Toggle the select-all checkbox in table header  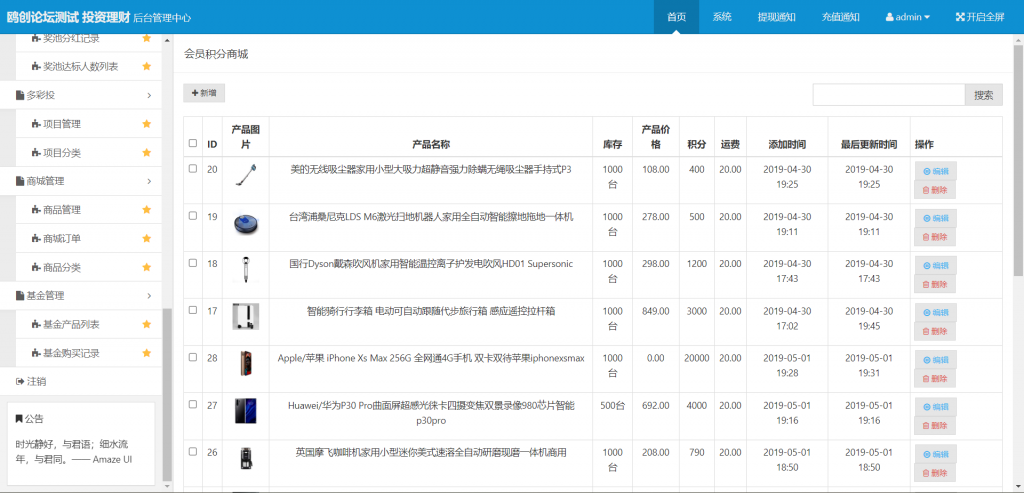(193, 143)
